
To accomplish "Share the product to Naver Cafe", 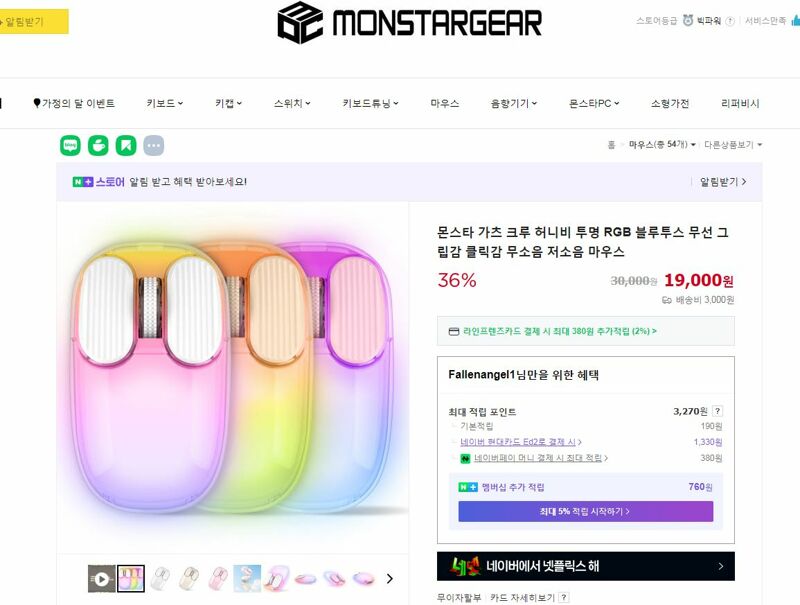I will (98, 145).
